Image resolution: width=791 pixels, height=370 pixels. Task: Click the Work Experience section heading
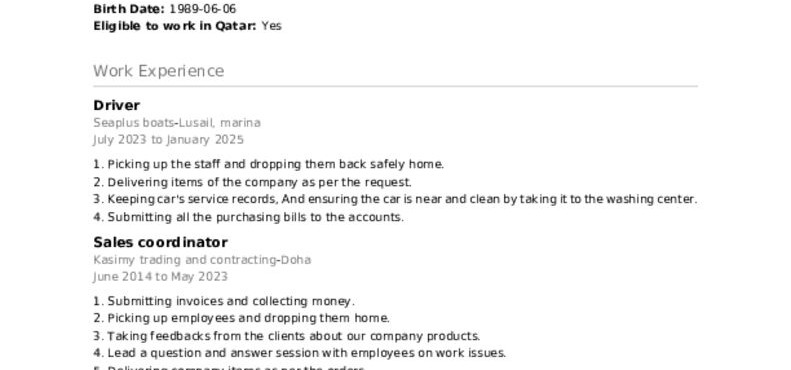[x=158, y=71]
